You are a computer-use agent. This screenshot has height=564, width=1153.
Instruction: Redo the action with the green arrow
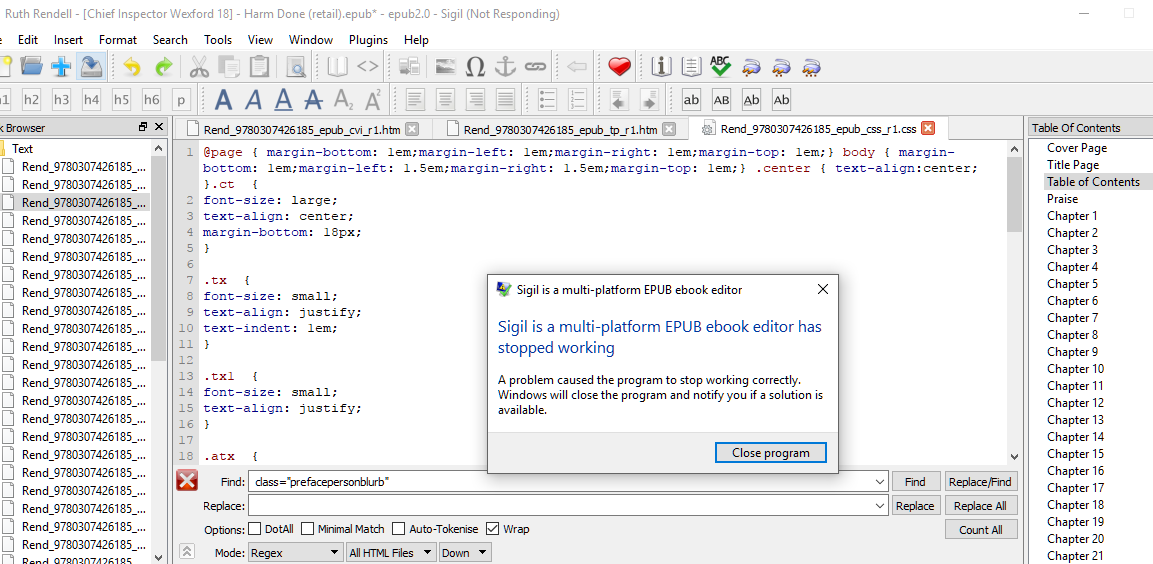(x=163, y=67)
